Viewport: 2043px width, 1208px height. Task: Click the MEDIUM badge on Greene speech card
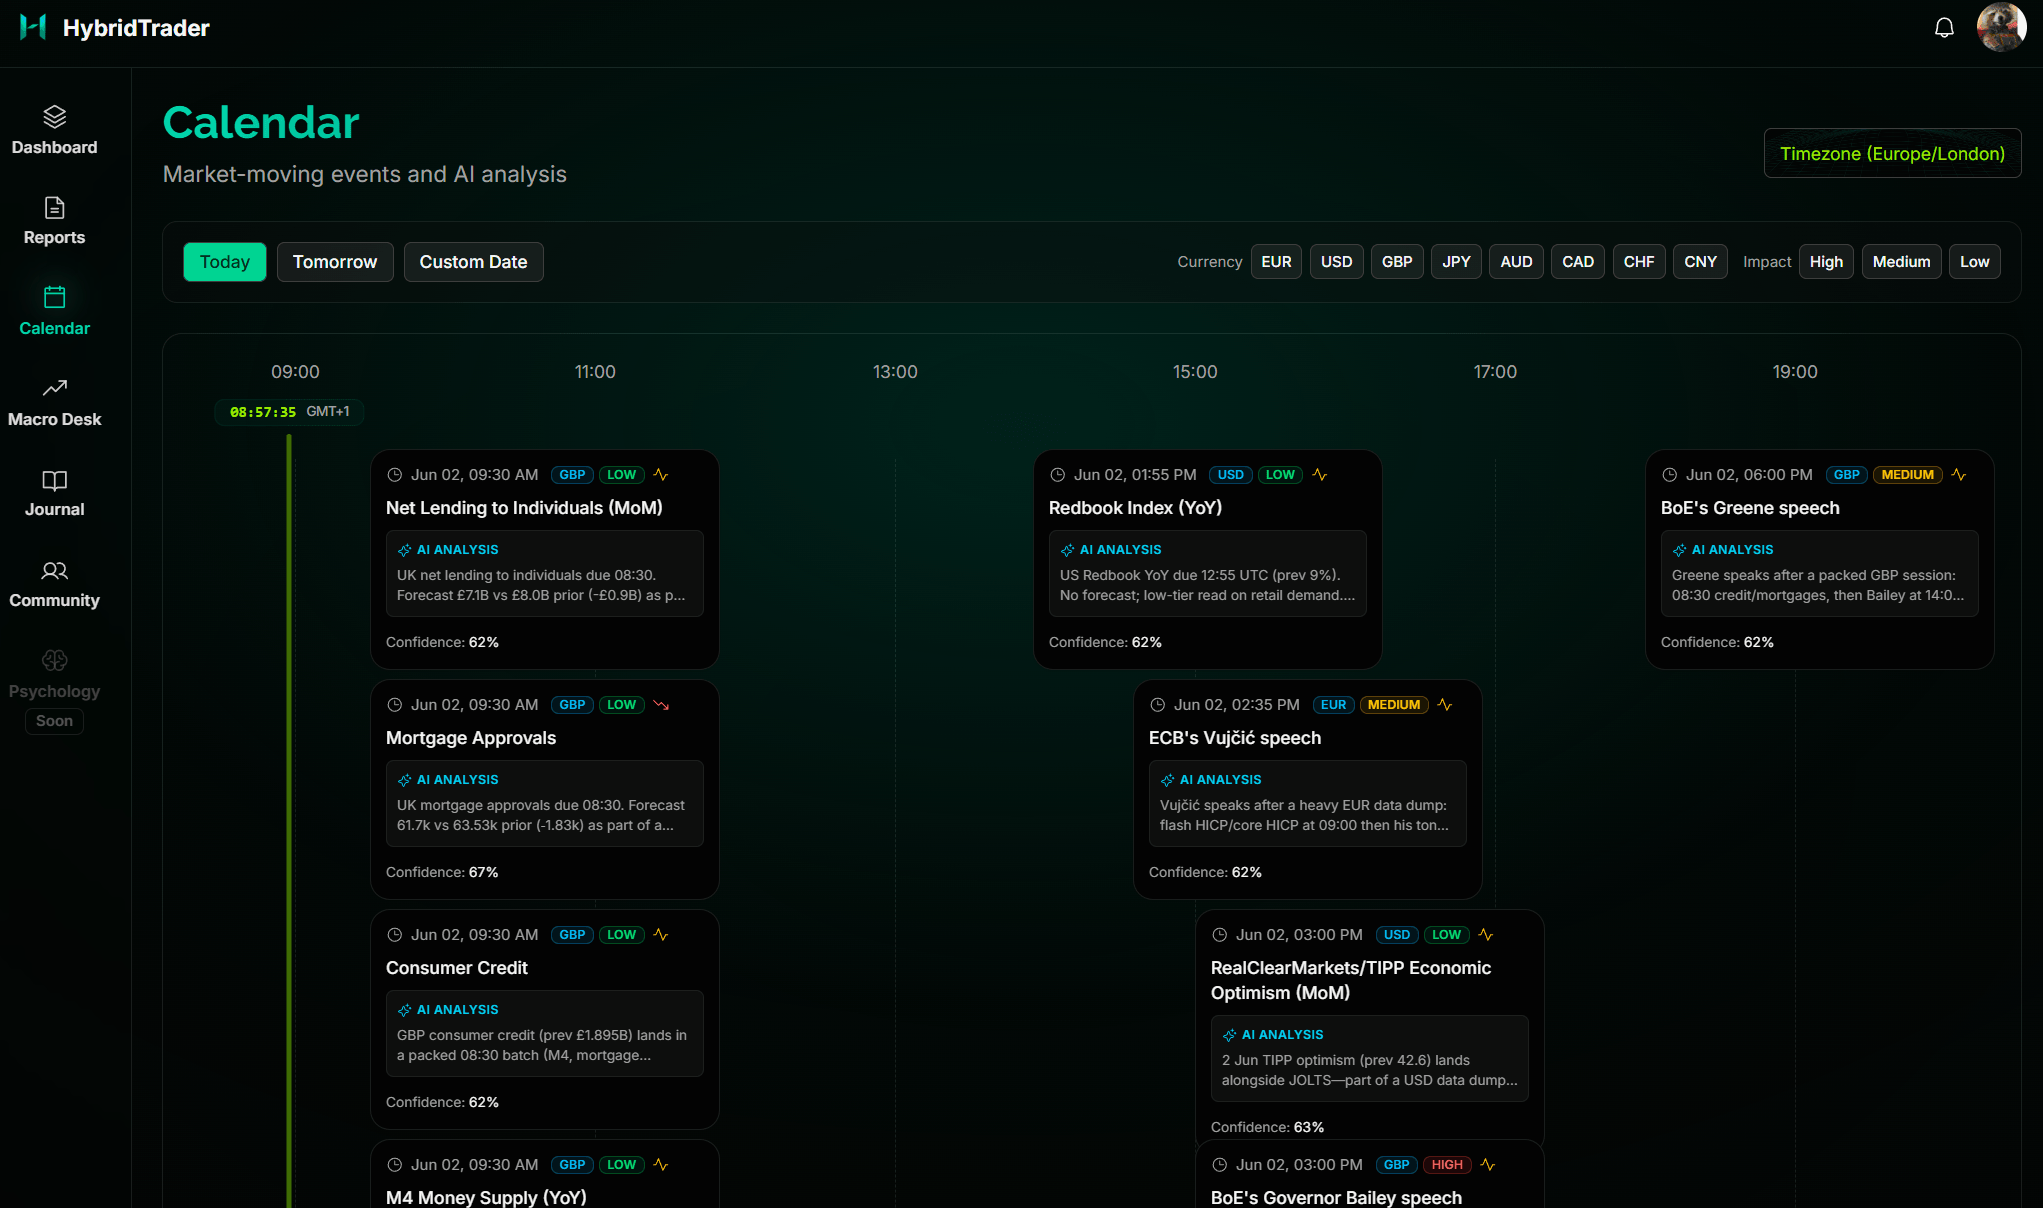coord(1907,475)
